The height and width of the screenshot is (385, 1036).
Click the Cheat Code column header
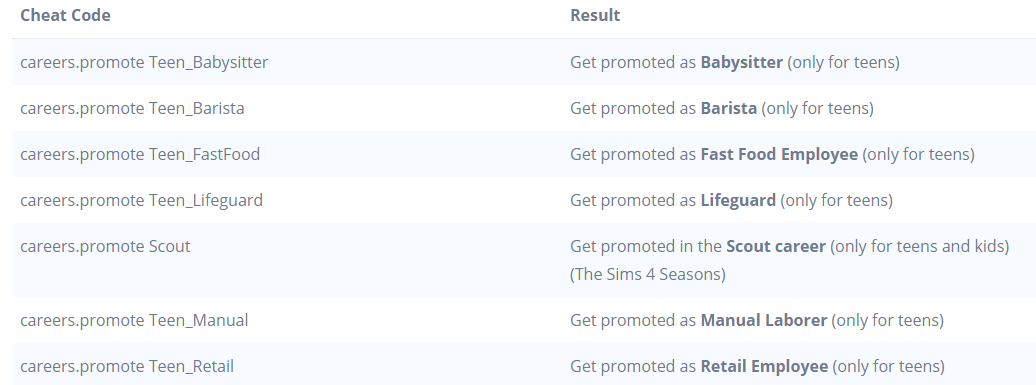[x=65, y=15]
